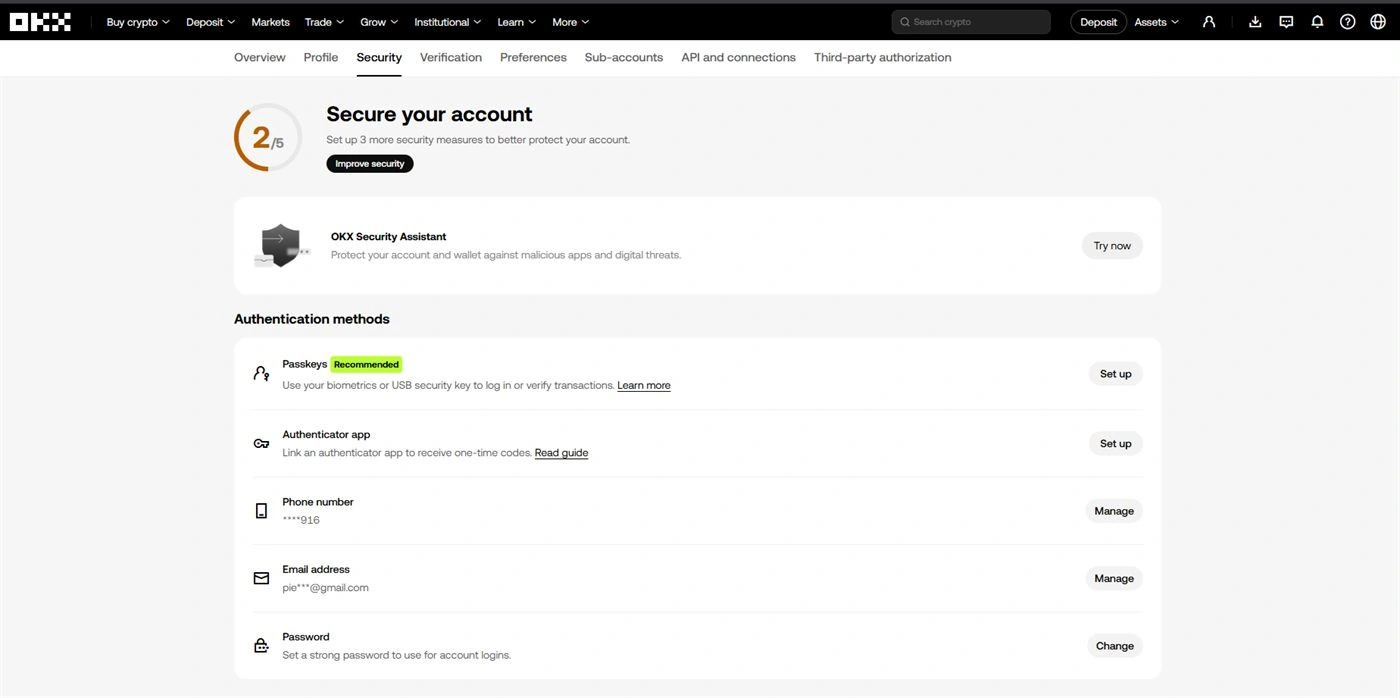Switch to the Verification tab
Viewport: 1400px width, 698px height.
(x=451, y=57)
